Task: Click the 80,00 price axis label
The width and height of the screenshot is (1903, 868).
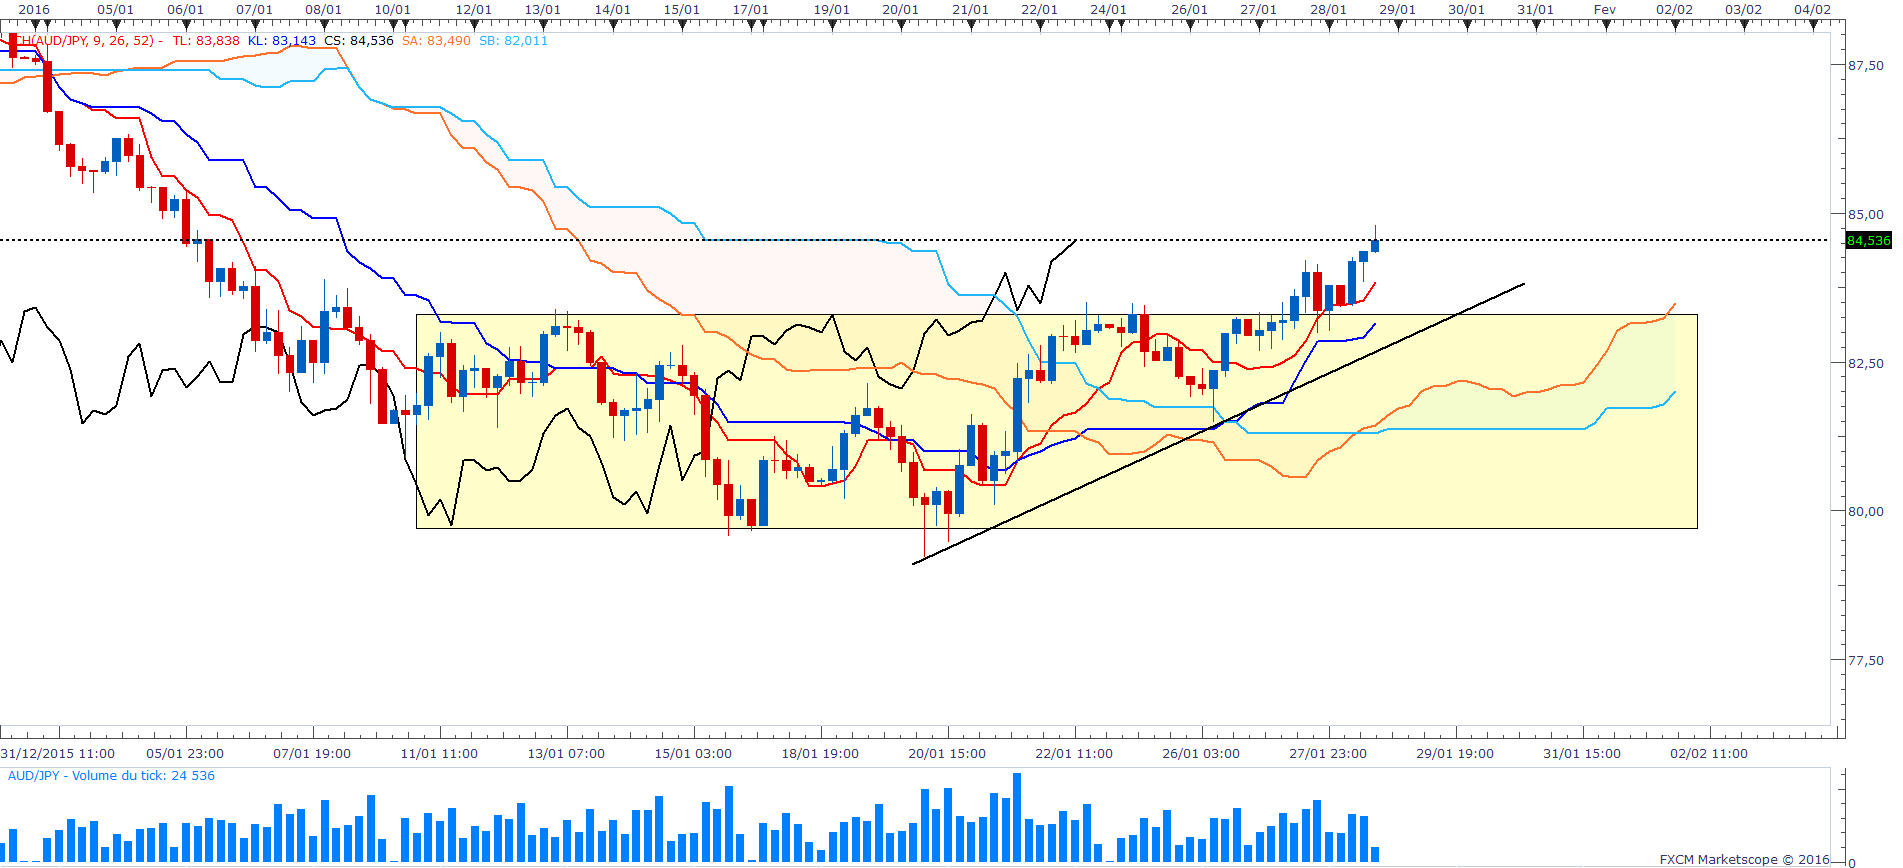Action: coord(1865,511)
